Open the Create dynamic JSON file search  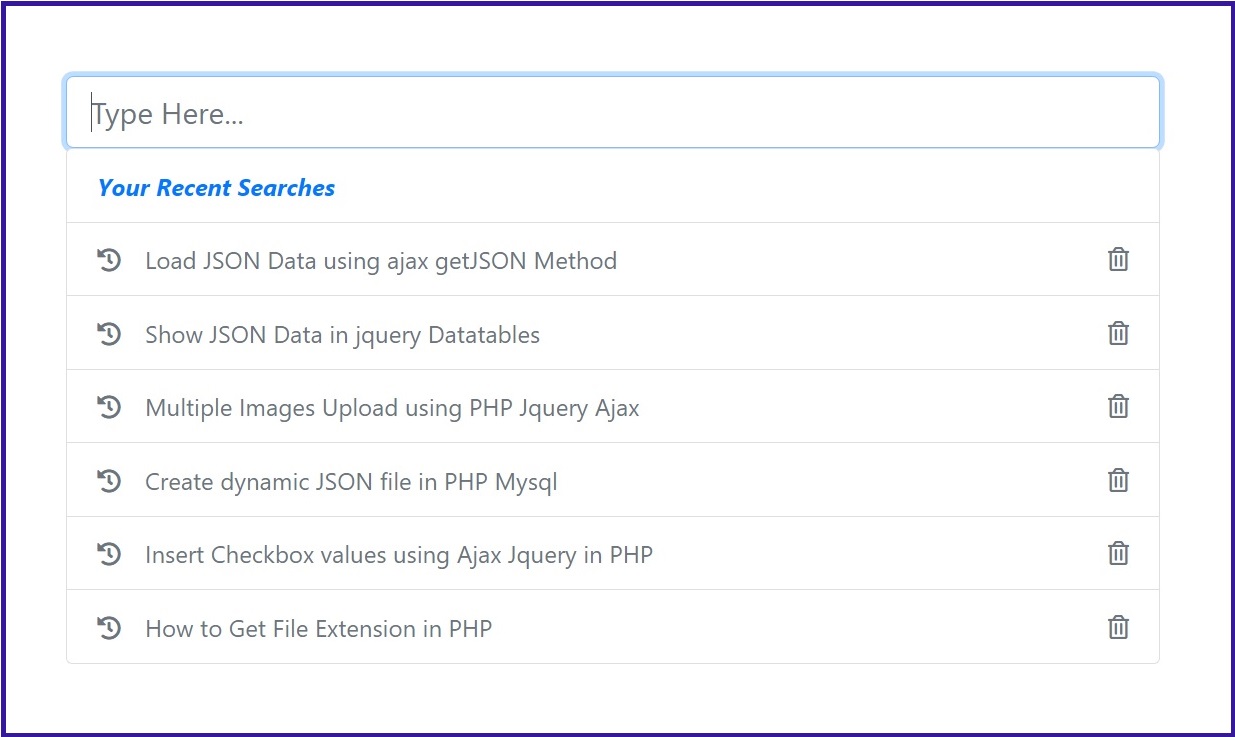(x=352, y=482)
